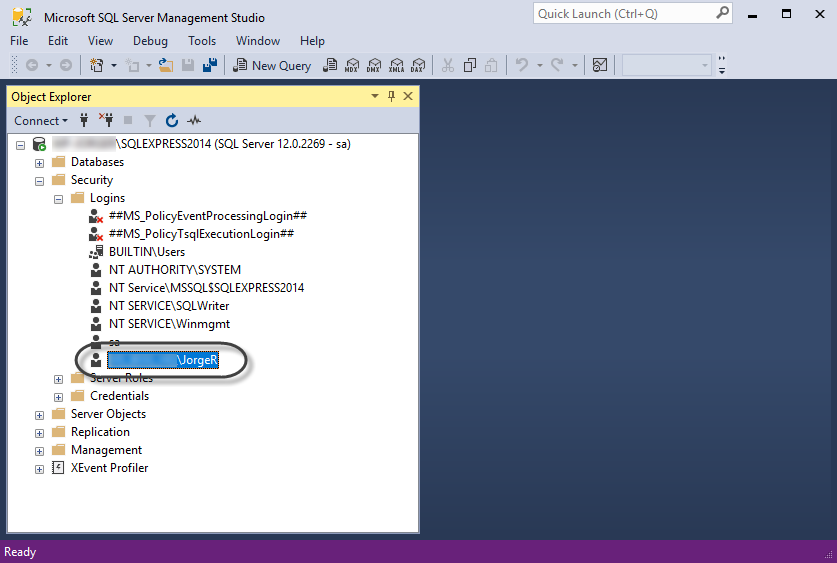837x563 pixels.
Task: Click the Quick Launch search box
Action: click(633, 13)
